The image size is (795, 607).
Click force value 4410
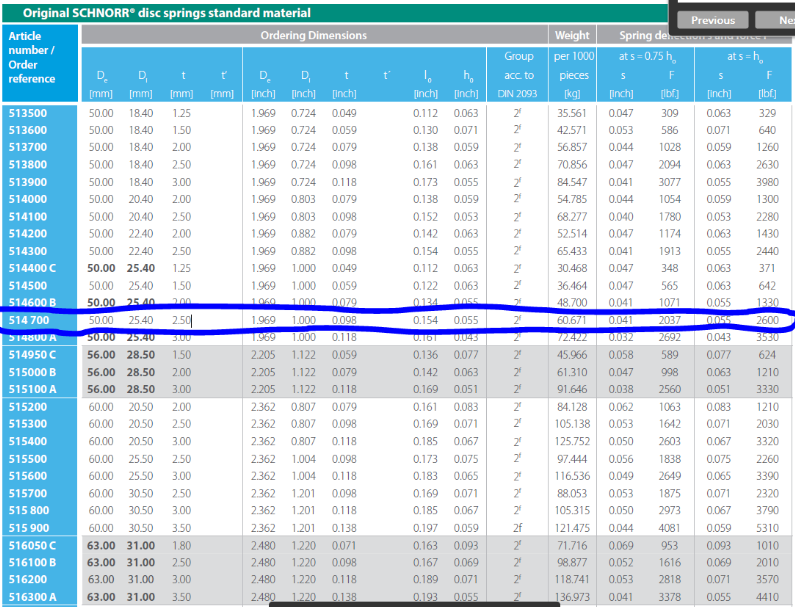(x=768, y=597)
